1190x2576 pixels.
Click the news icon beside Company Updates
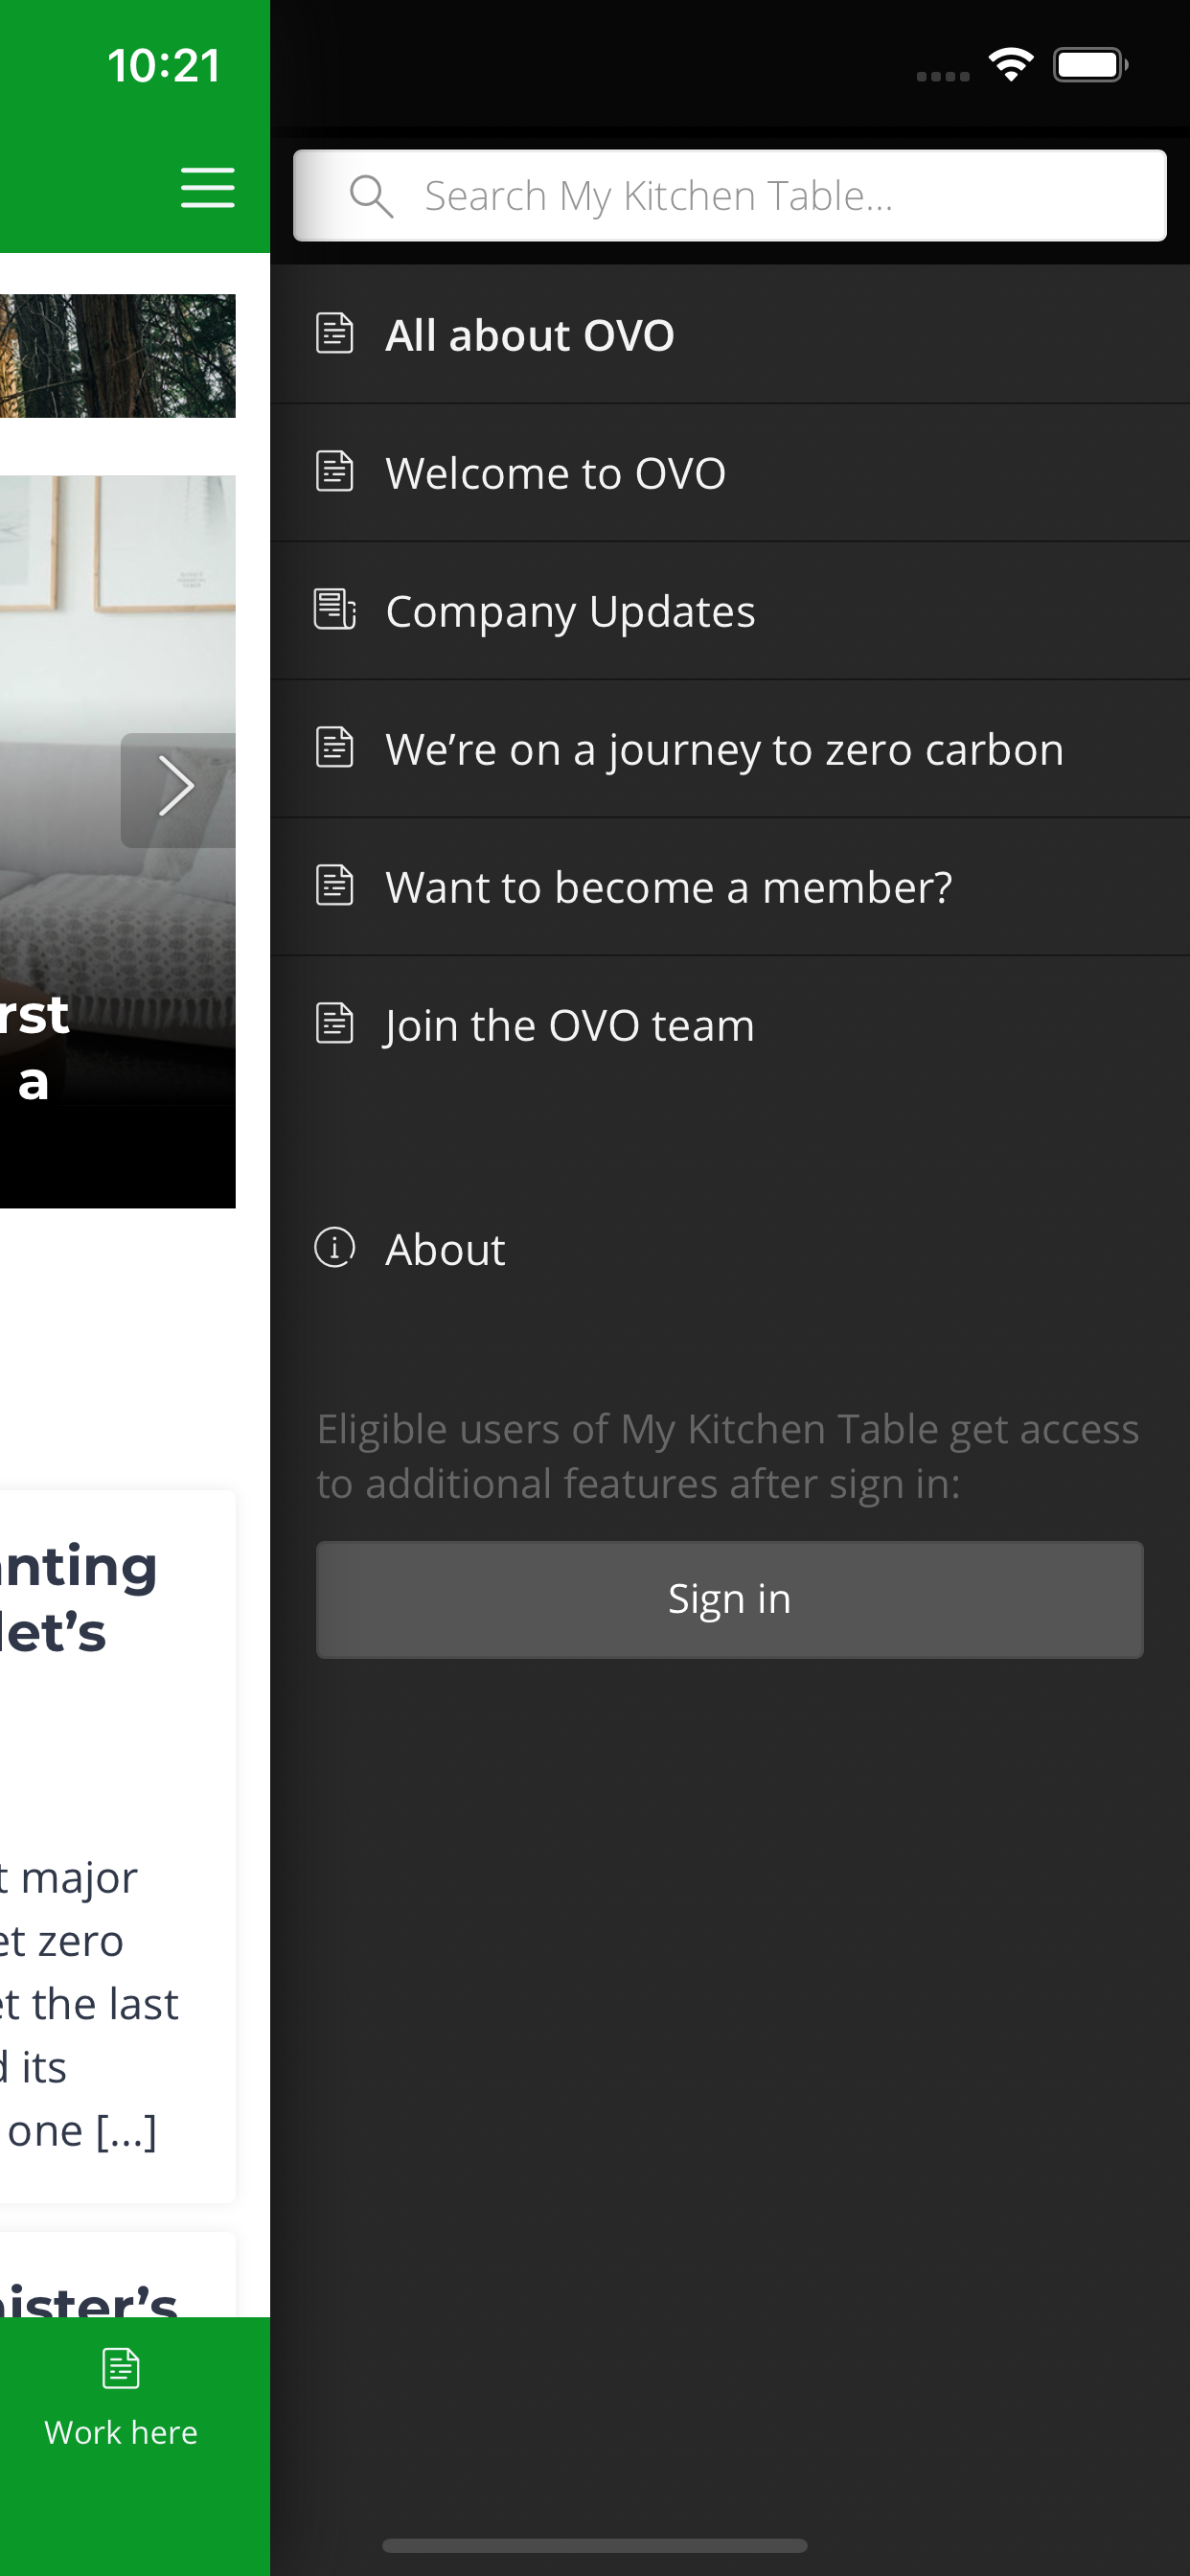tap(335, 609)
